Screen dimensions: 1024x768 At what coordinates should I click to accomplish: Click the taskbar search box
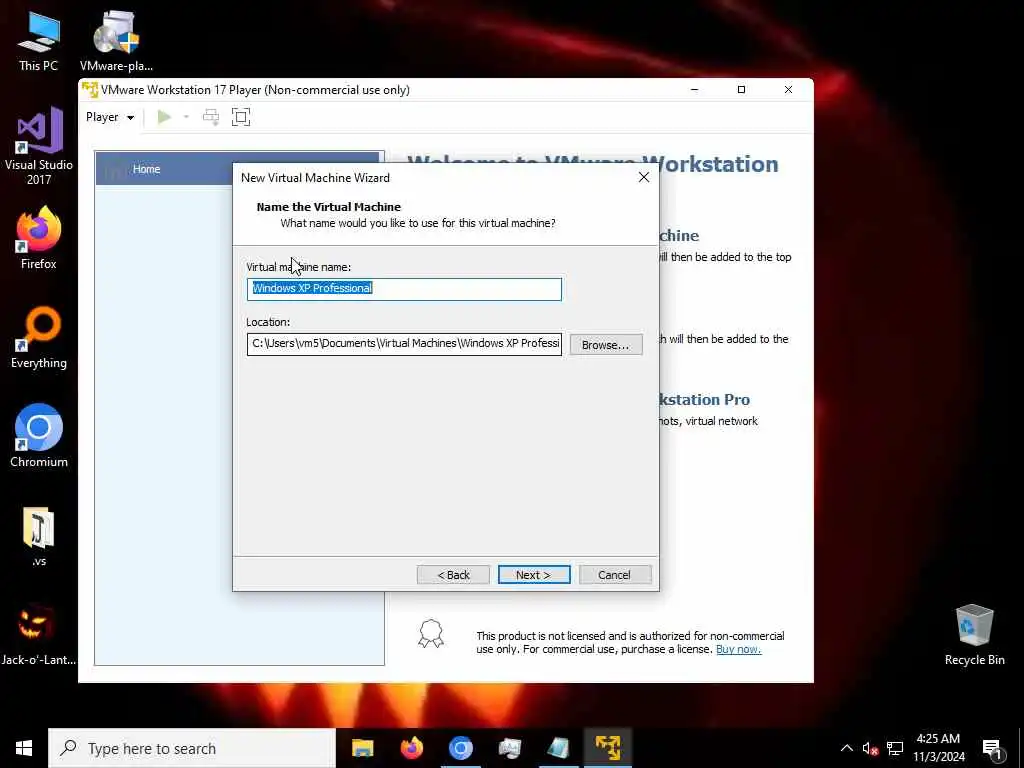[192, 748]
